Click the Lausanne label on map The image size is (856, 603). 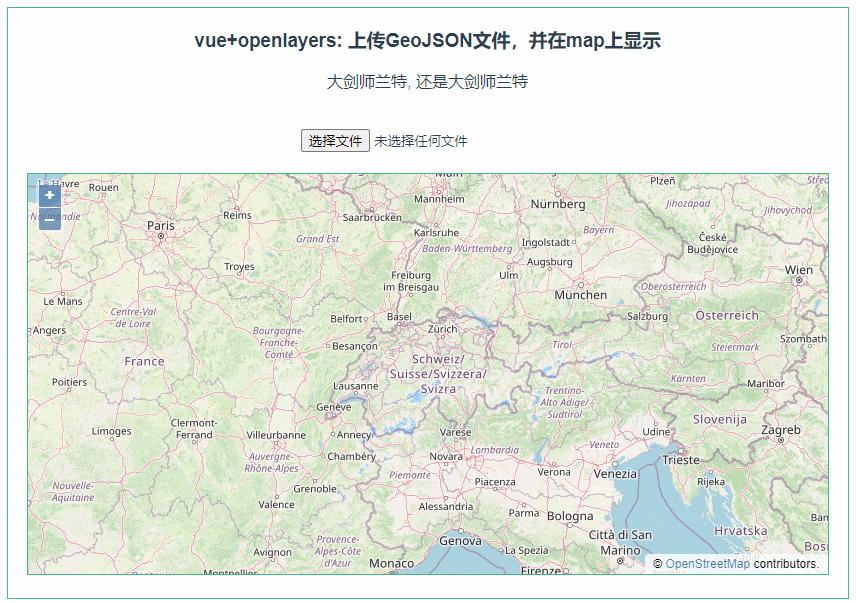pyautogui.click(x=355, y=386)
